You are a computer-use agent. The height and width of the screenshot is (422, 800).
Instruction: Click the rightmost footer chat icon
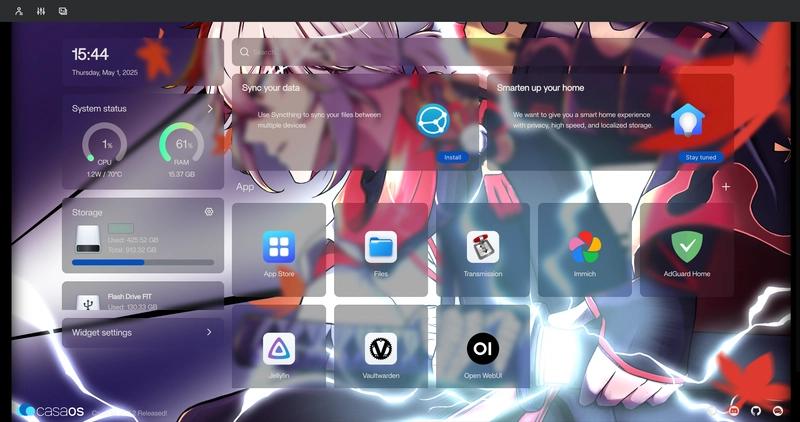[x=778, y=410]
